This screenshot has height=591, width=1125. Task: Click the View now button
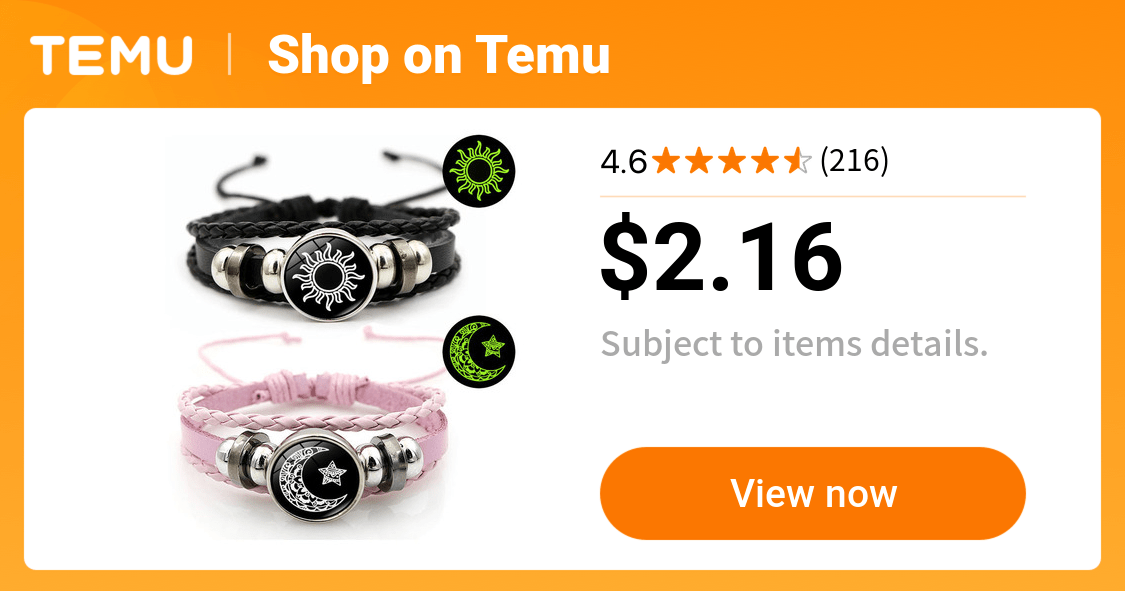coord(812,493)
